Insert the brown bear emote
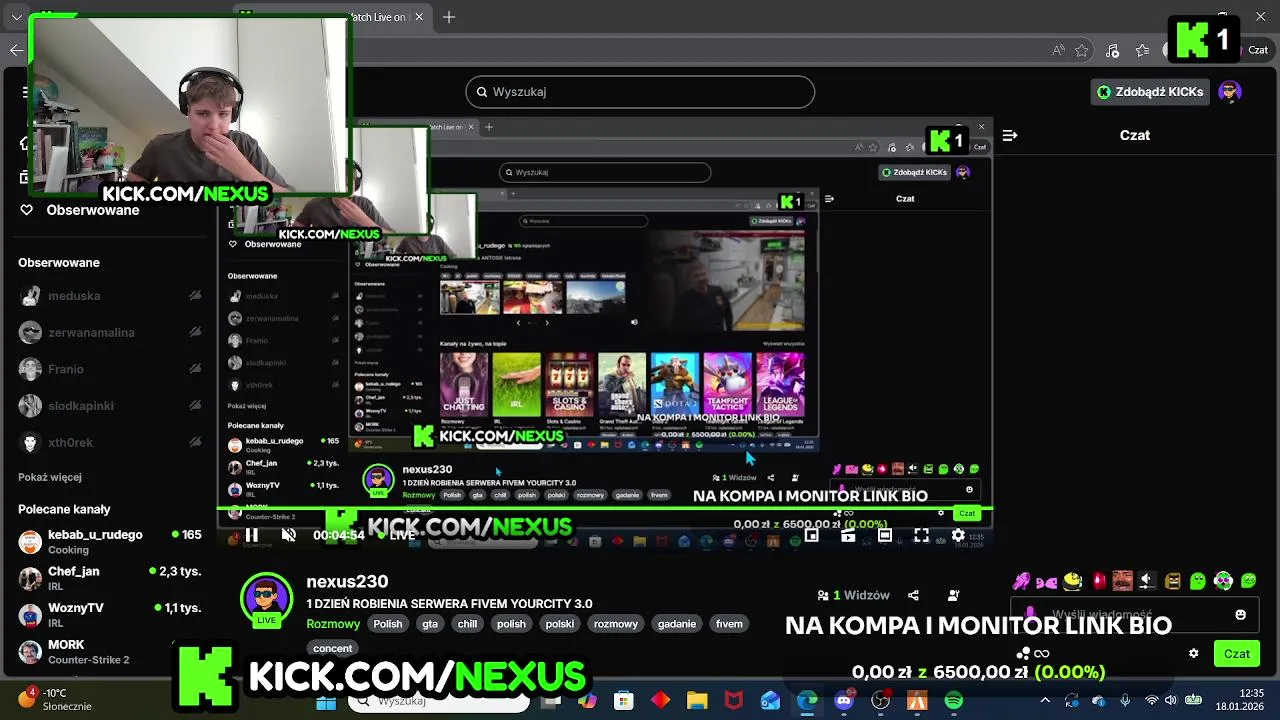The image size is (1280, 720). point(1173,581)
